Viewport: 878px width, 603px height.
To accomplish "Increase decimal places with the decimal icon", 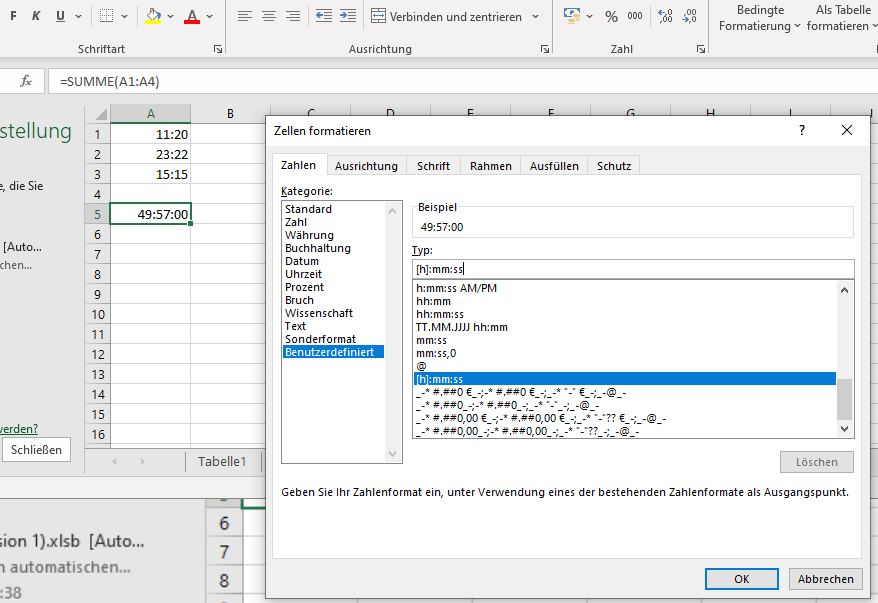I will pos(663,17).
